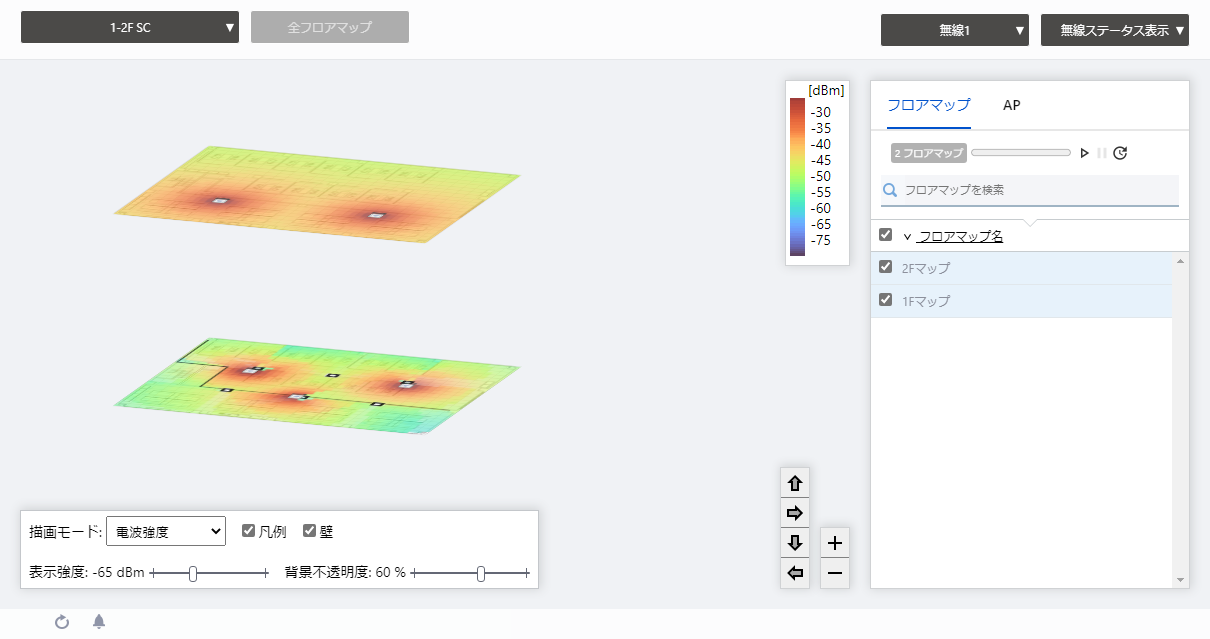Image resolution: width=1210 pixels, height=639 pixels.
Task: Uncheck the 凡例 checkbox
Action: coord(249,531)
